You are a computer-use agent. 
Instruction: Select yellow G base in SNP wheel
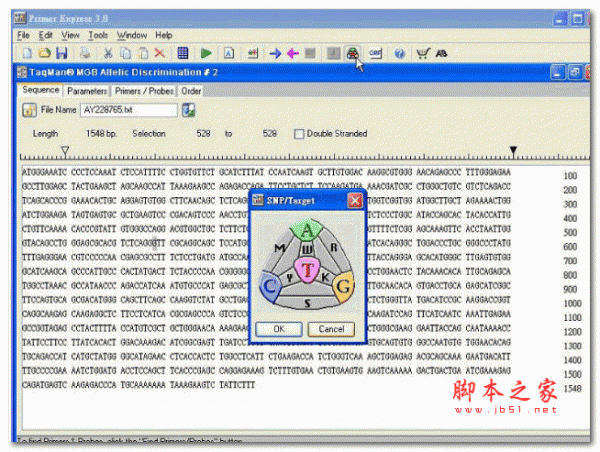pyautogui.click(x=343, y=286)
